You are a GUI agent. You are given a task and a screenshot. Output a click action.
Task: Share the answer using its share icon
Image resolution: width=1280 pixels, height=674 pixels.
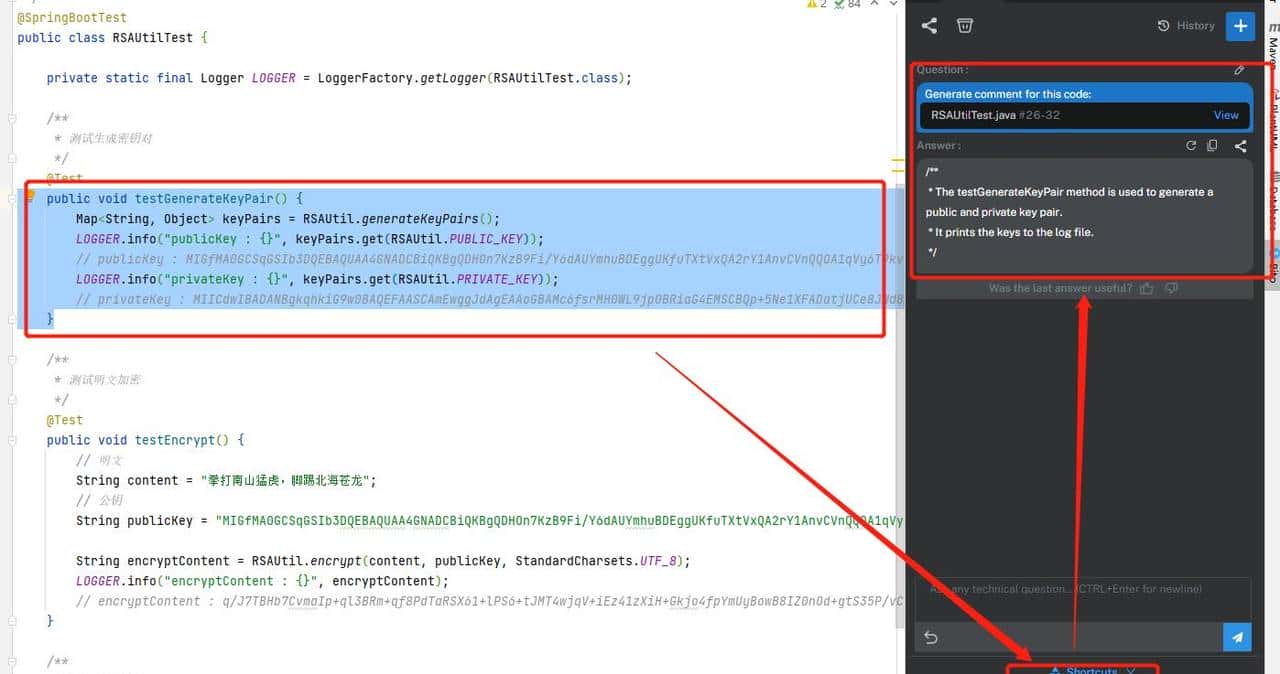[1240, 146]
